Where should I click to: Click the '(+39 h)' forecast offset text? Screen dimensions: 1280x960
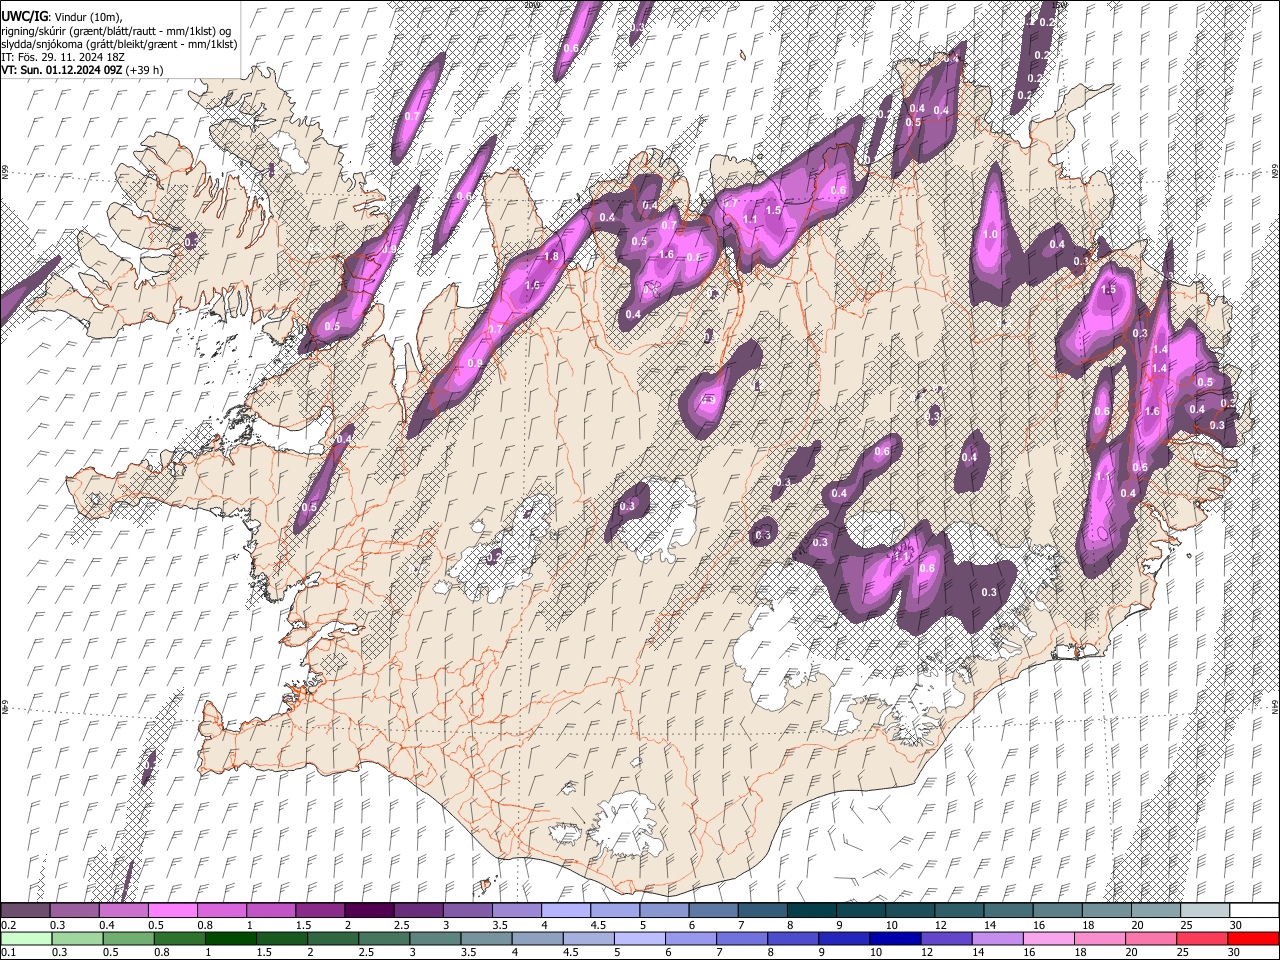[x=144, y=70]
